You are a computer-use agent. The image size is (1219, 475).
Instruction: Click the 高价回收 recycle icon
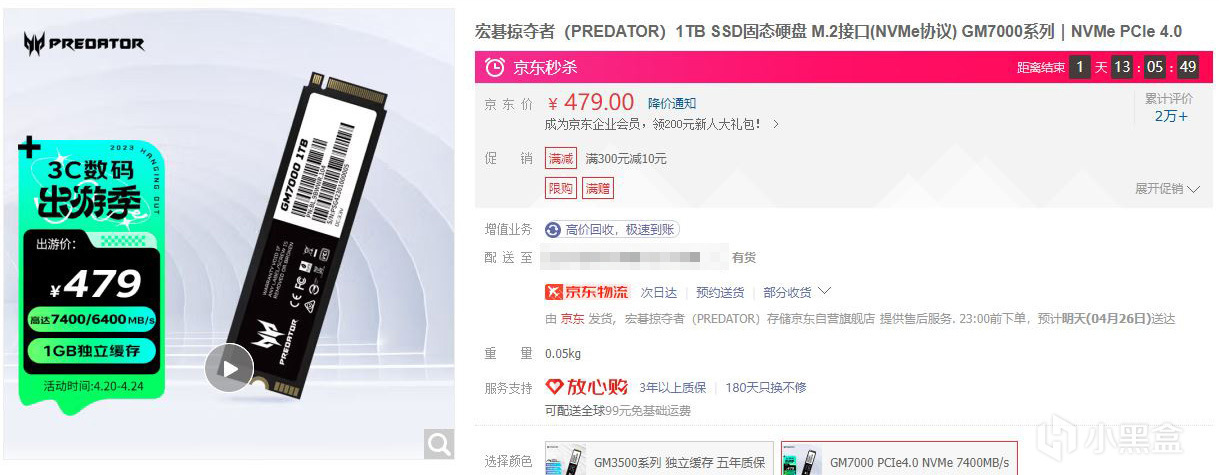coord(553,229)
